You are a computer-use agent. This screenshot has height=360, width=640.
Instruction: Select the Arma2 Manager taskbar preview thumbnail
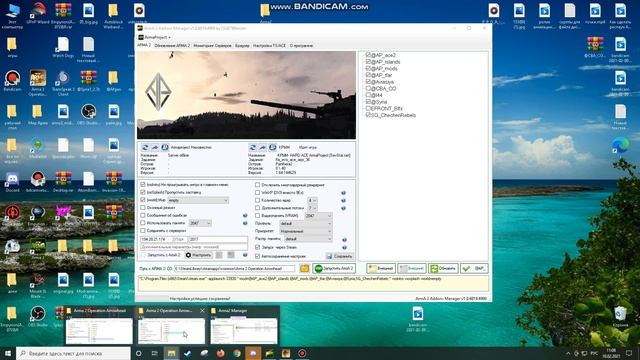(x=244, y=326)
